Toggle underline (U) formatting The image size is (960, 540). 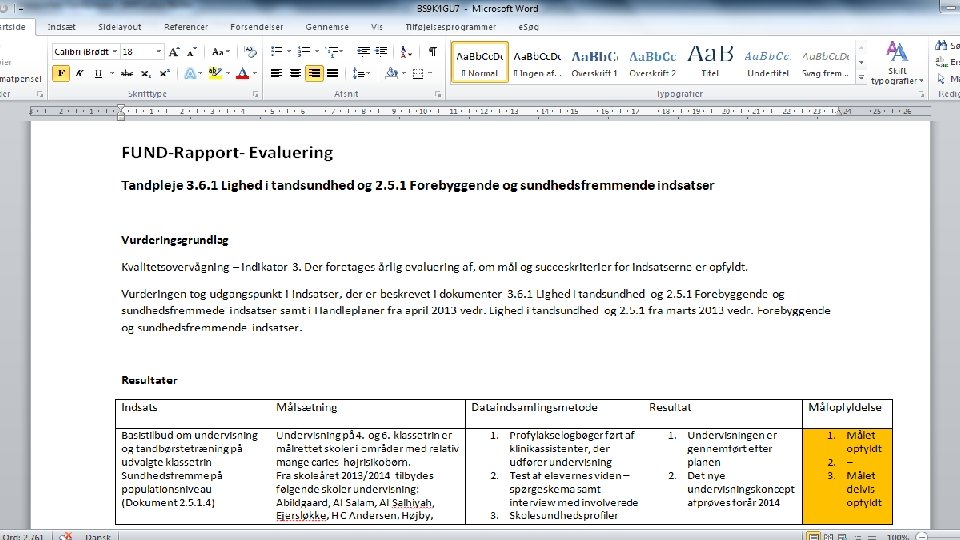click(x=98, y=73)
